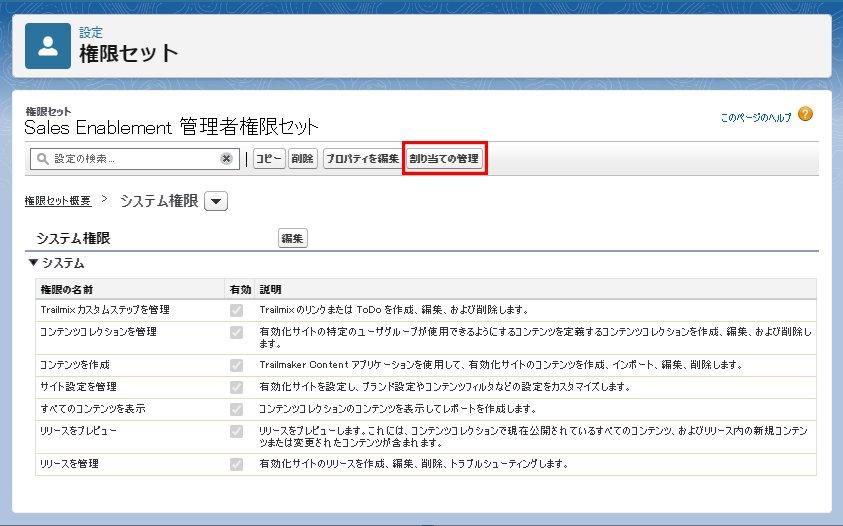The width and height of the screenshot is (843, 526).
Task: Click the magnifier icon in the search box
Action: (42, 159)
